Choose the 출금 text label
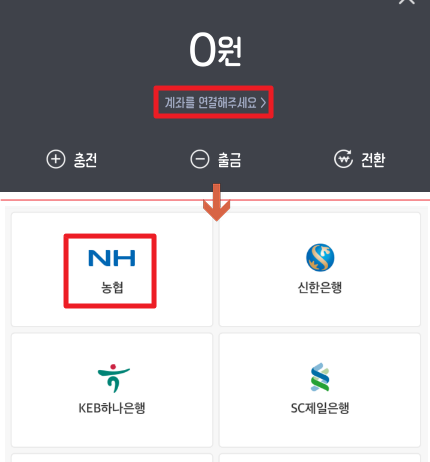430x462 pixels. click(x=229, y=160)
